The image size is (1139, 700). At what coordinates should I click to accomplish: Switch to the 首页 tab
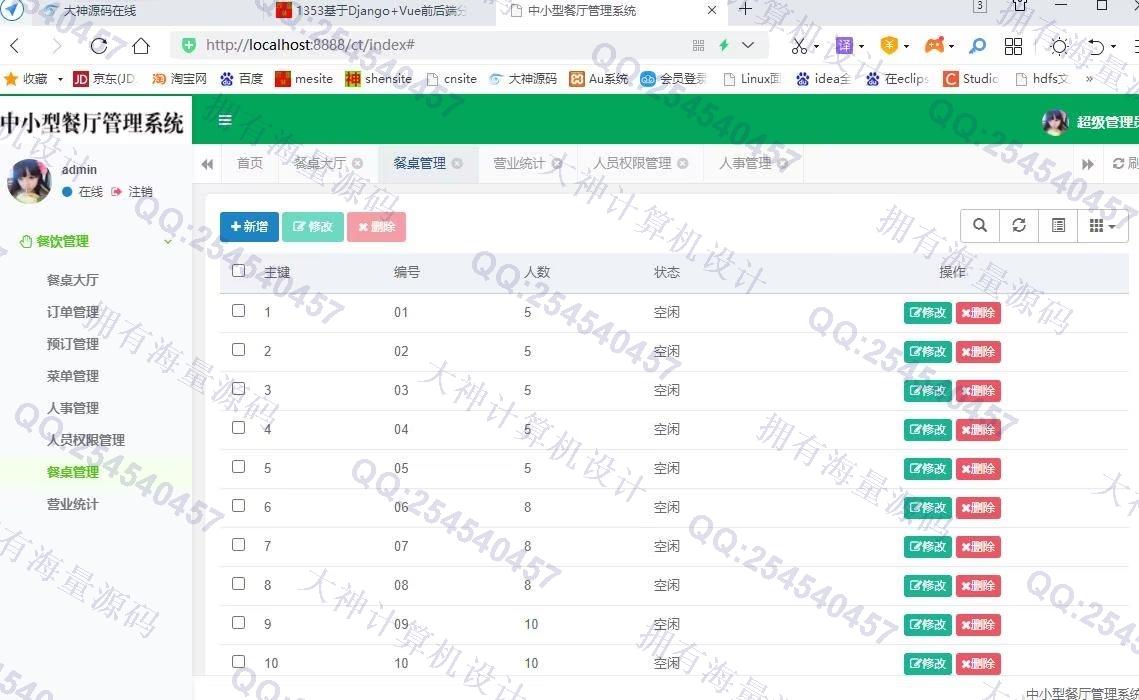(250, 163)
